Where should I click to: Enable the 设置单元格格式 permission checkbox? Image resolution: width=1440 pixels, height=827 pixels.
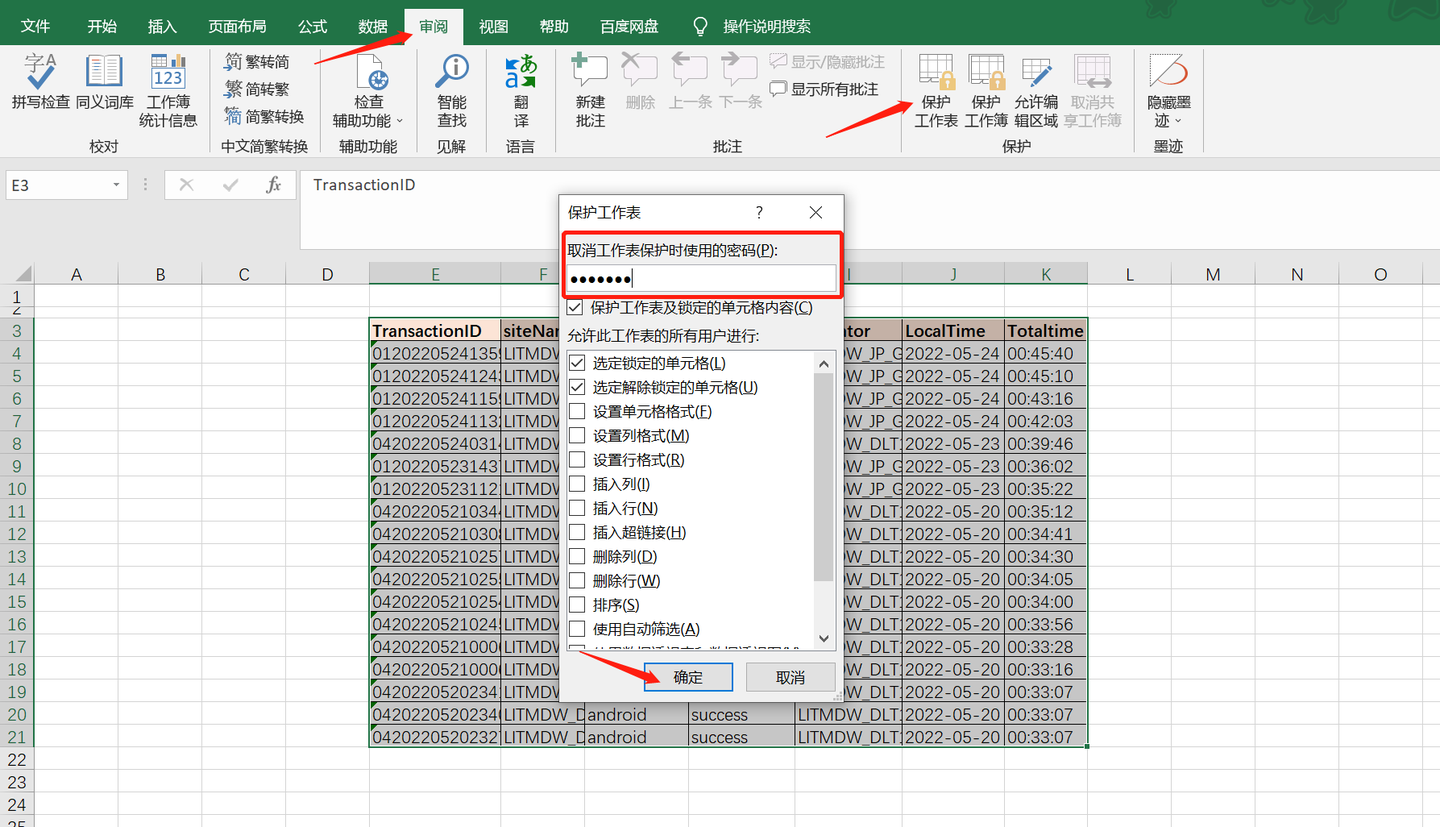point(577,410)
